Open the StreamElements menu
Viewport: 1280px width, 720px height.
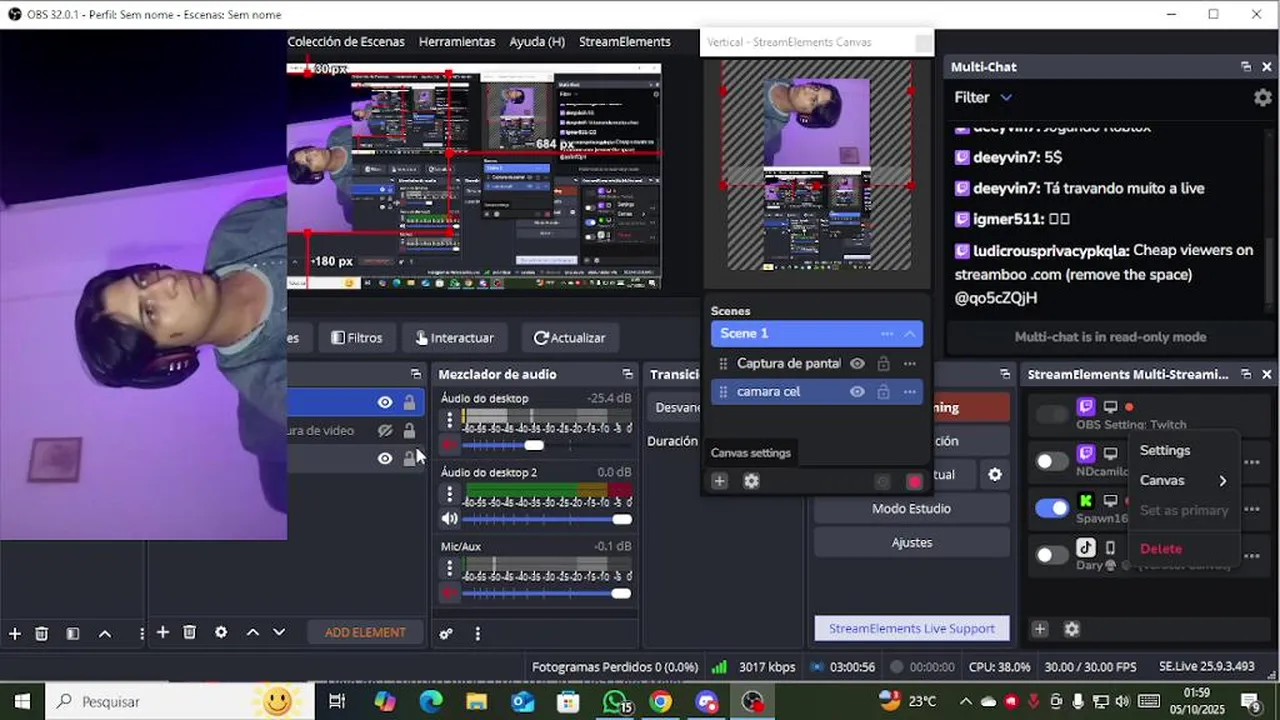point(625,42)
